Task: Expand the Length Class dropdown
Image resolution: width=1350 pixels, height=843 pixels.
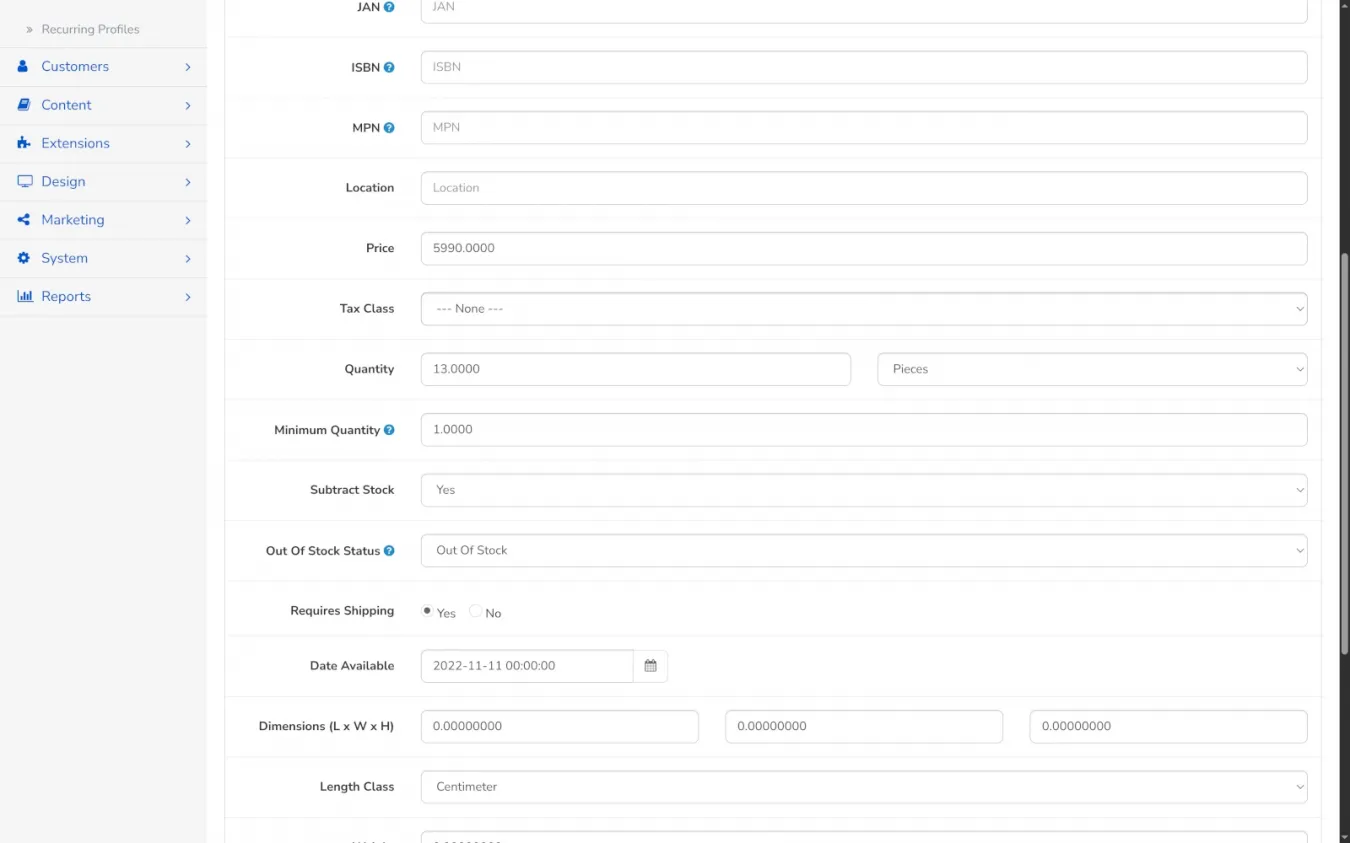Action: click(x=863, y=787)
